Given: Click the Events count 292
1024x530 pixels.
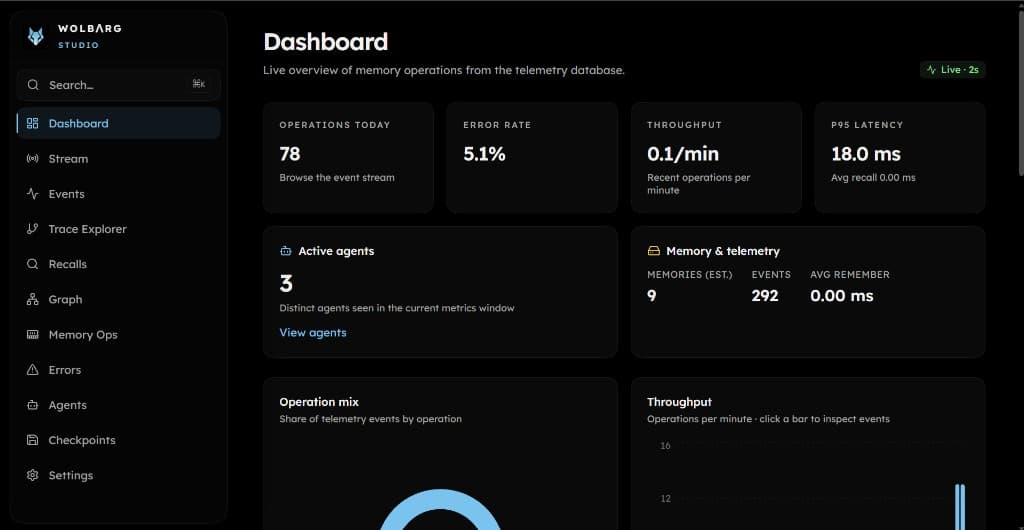Looking at the screenshot, I should coord(765,296).
